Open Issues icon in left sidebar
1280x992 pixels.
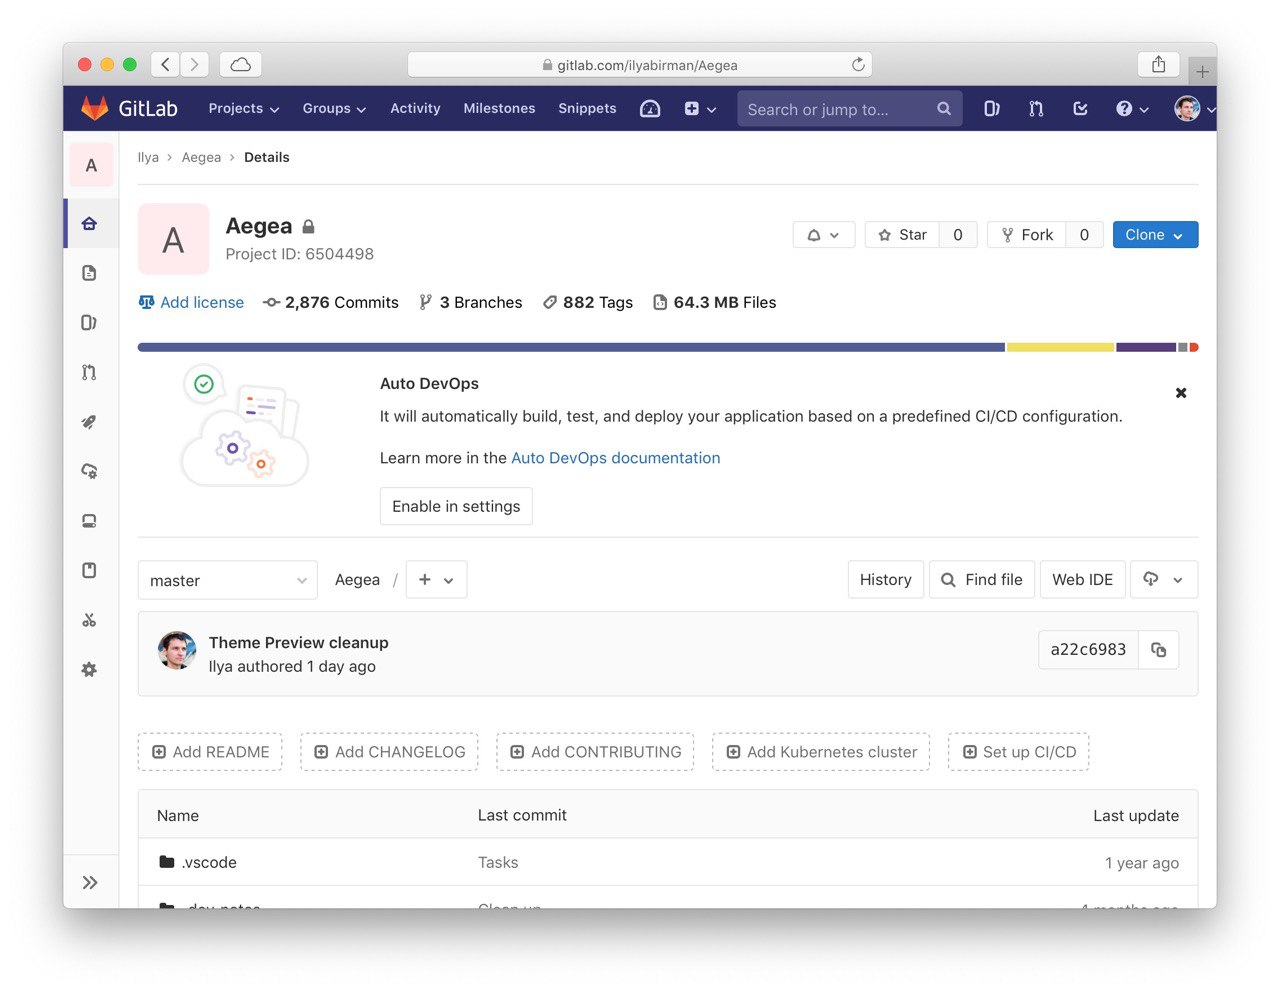(89, 322)
